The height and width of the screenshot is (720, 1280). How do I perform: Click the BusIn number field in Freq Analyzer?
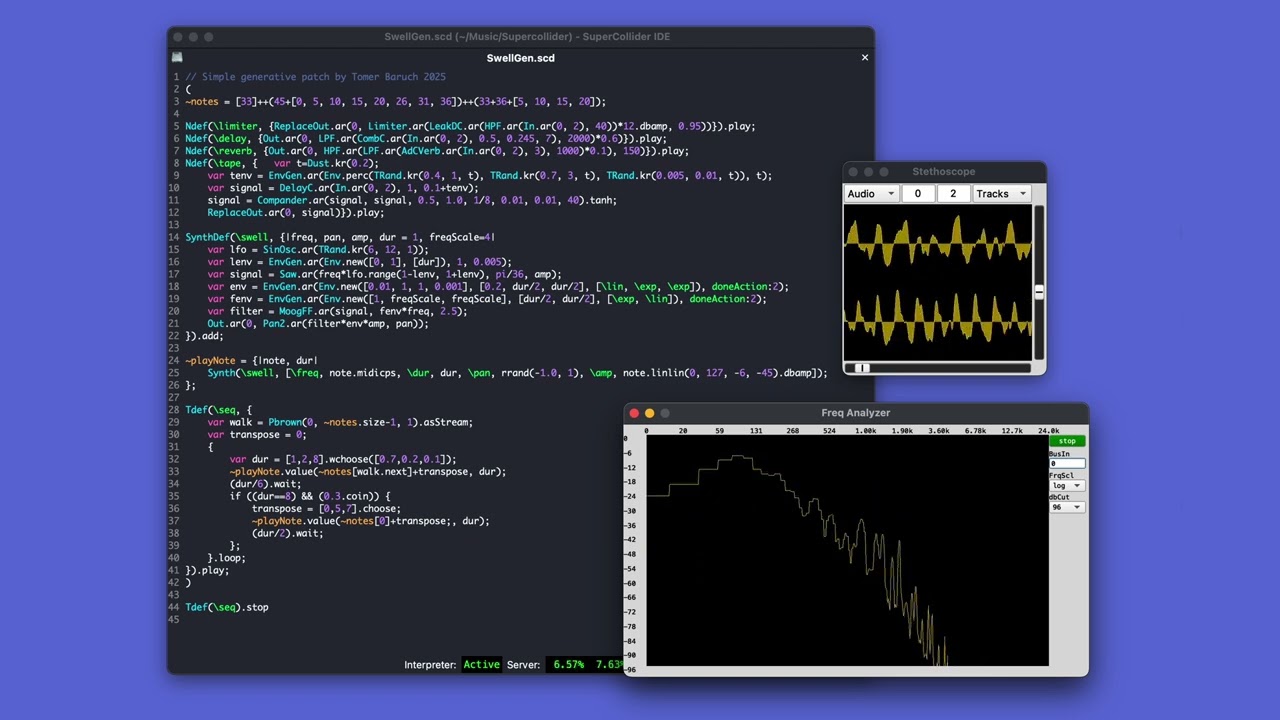click(1066, 464)
